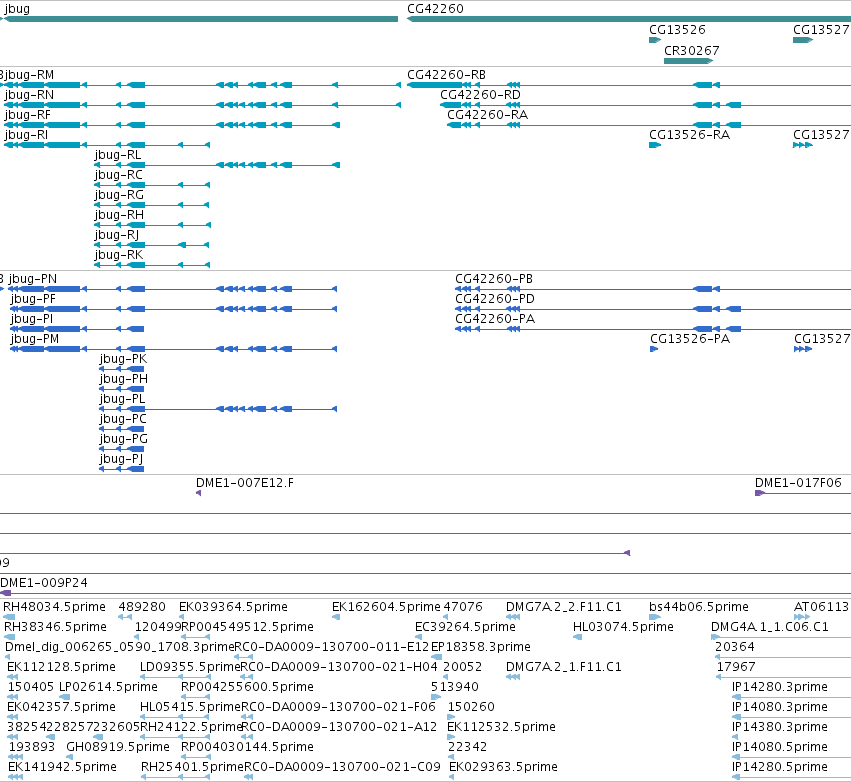The image size is (851, 782).
Task: Choose the CG42260-RA transcript label
Action: (487, 115)
